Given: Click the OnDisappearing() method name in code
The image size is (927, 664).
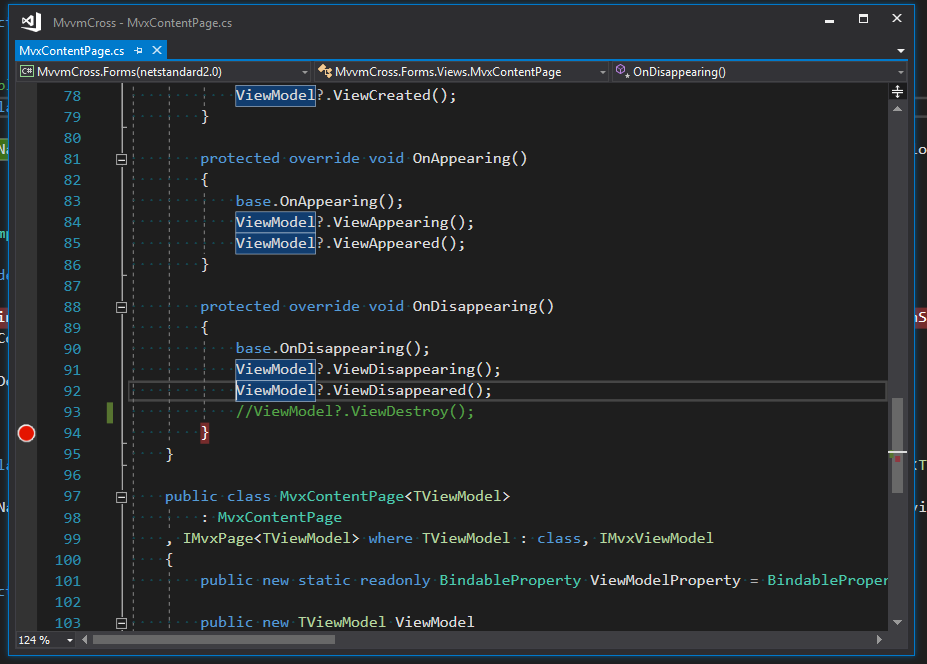Looking at the screenshot, I should click(483, 306).
